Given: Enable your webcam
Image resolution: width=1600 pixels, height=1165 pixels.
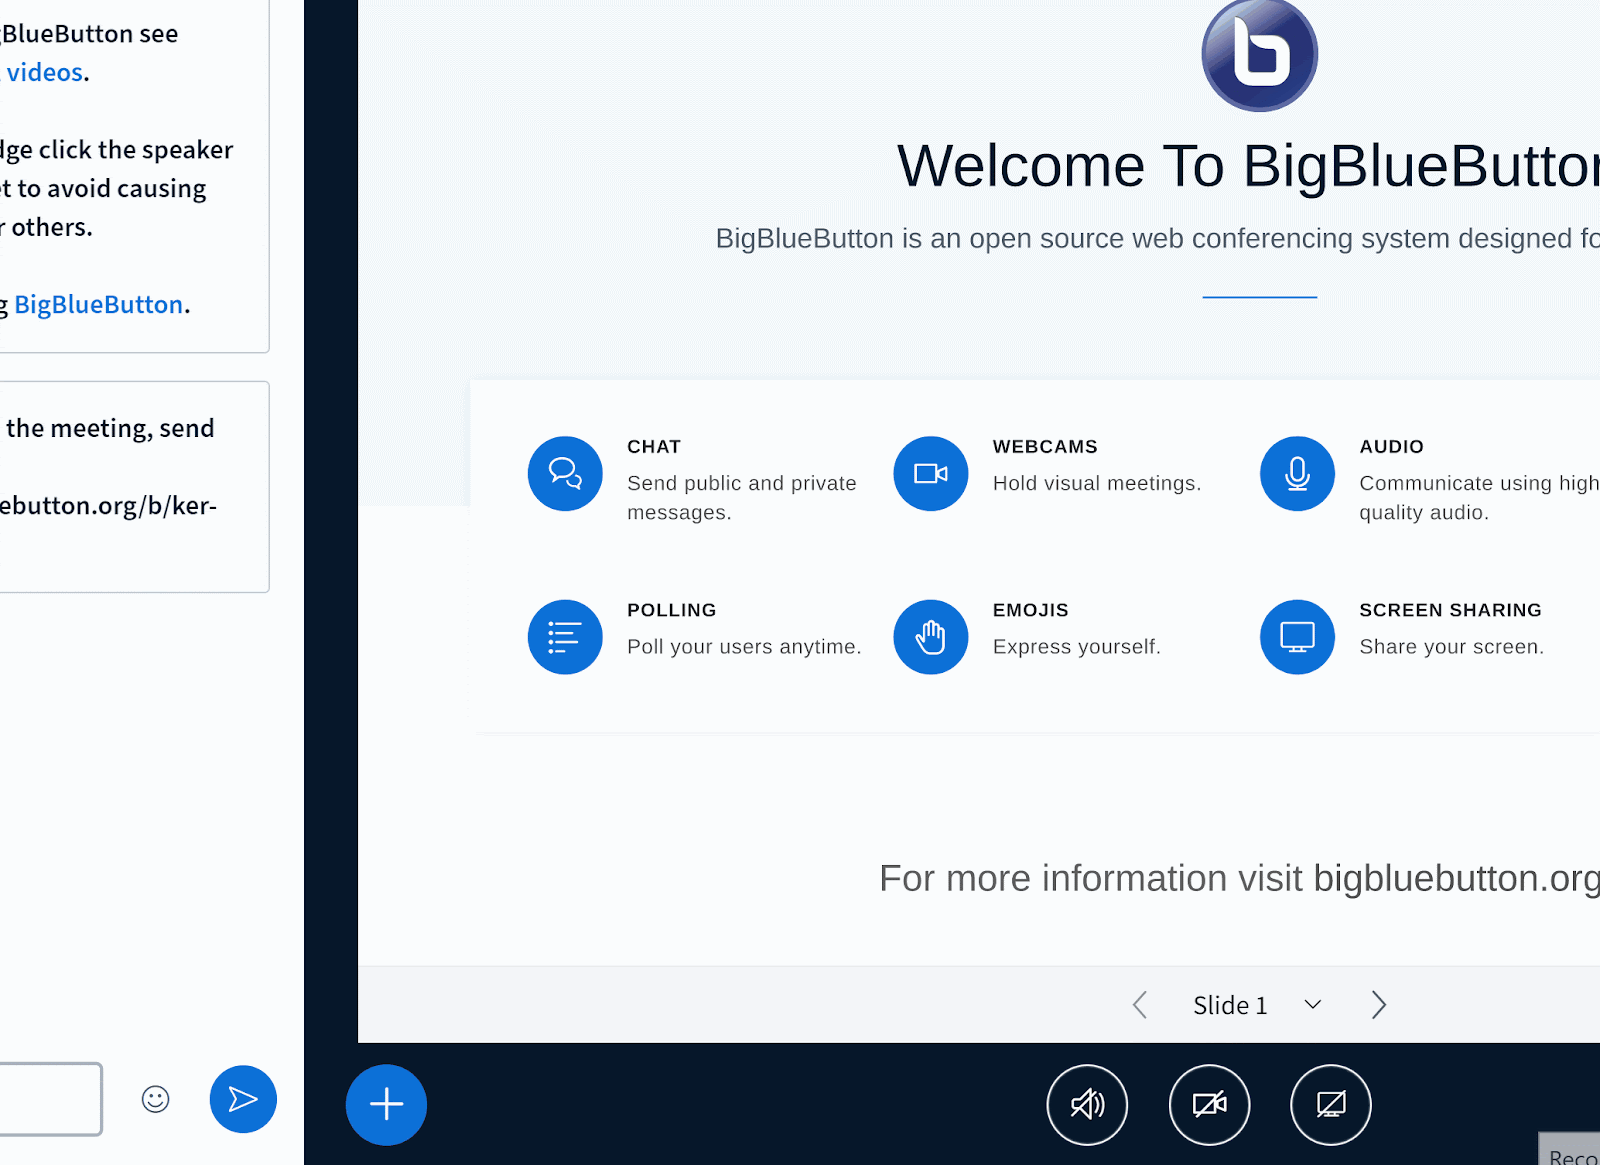Looking at the screenshot, I should tap(1209, 1104).
